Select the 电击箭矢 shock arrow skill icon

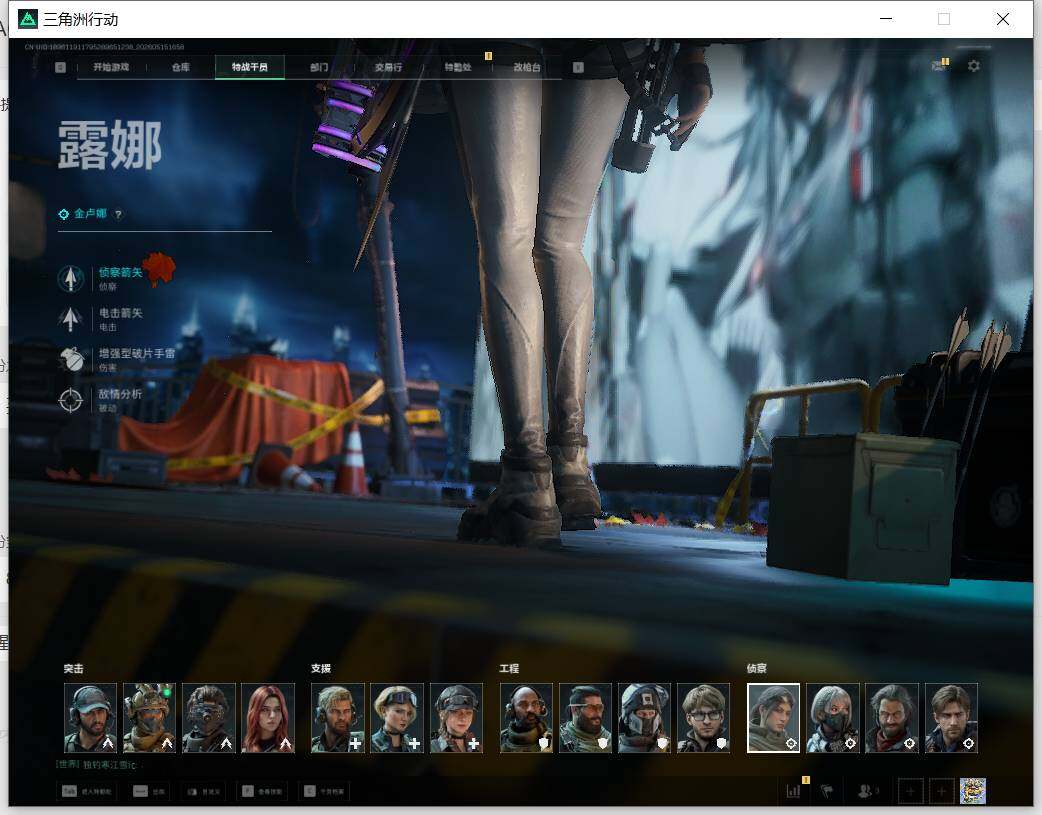[x=70, y=319]
